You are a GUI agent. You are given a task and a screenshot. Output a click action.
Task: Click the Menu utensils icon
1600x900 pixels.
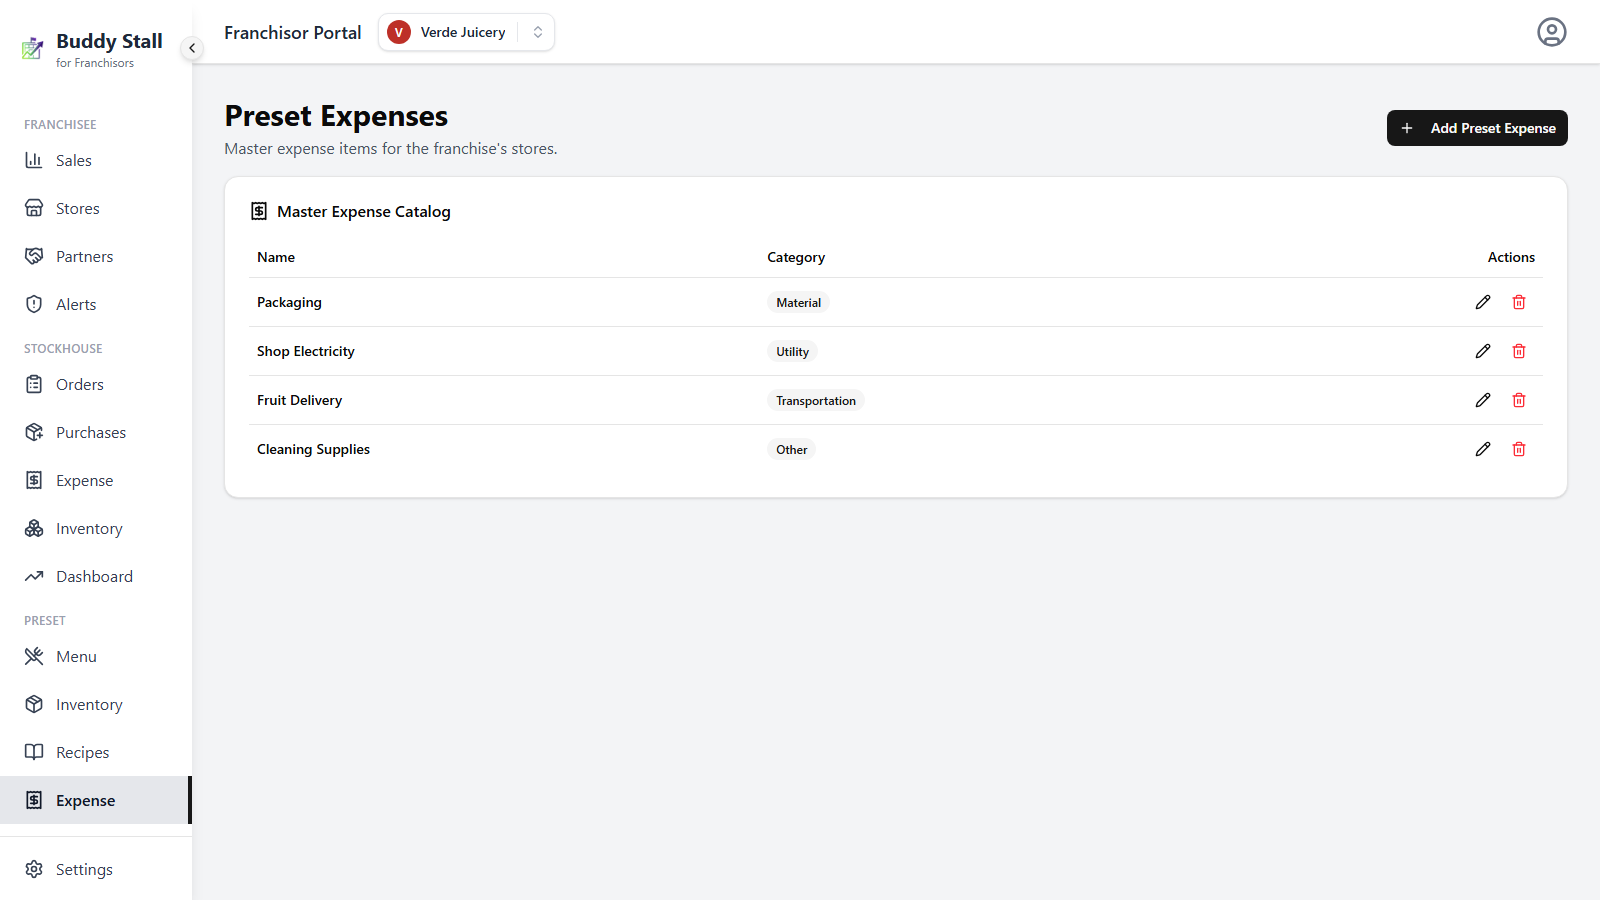34,656
